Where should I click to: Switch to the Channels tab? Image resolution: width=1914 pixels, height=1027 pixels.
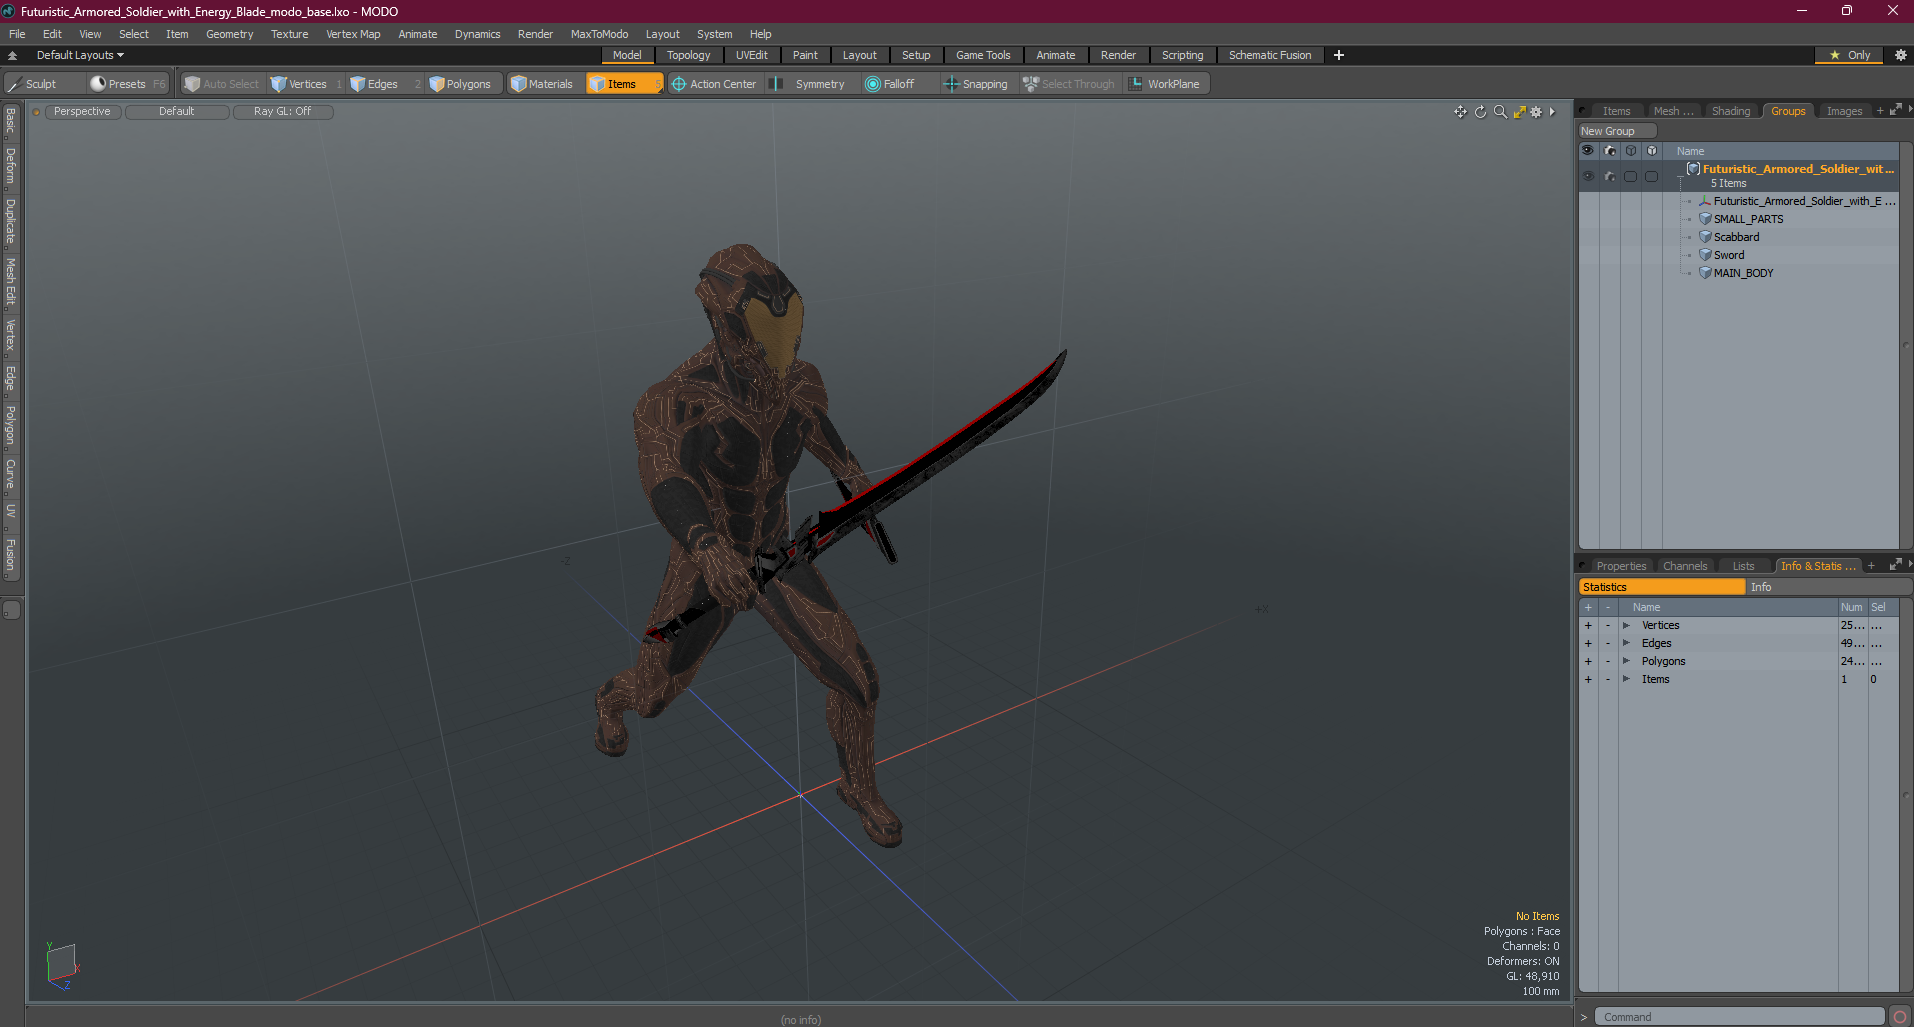tap(1684, 566)
